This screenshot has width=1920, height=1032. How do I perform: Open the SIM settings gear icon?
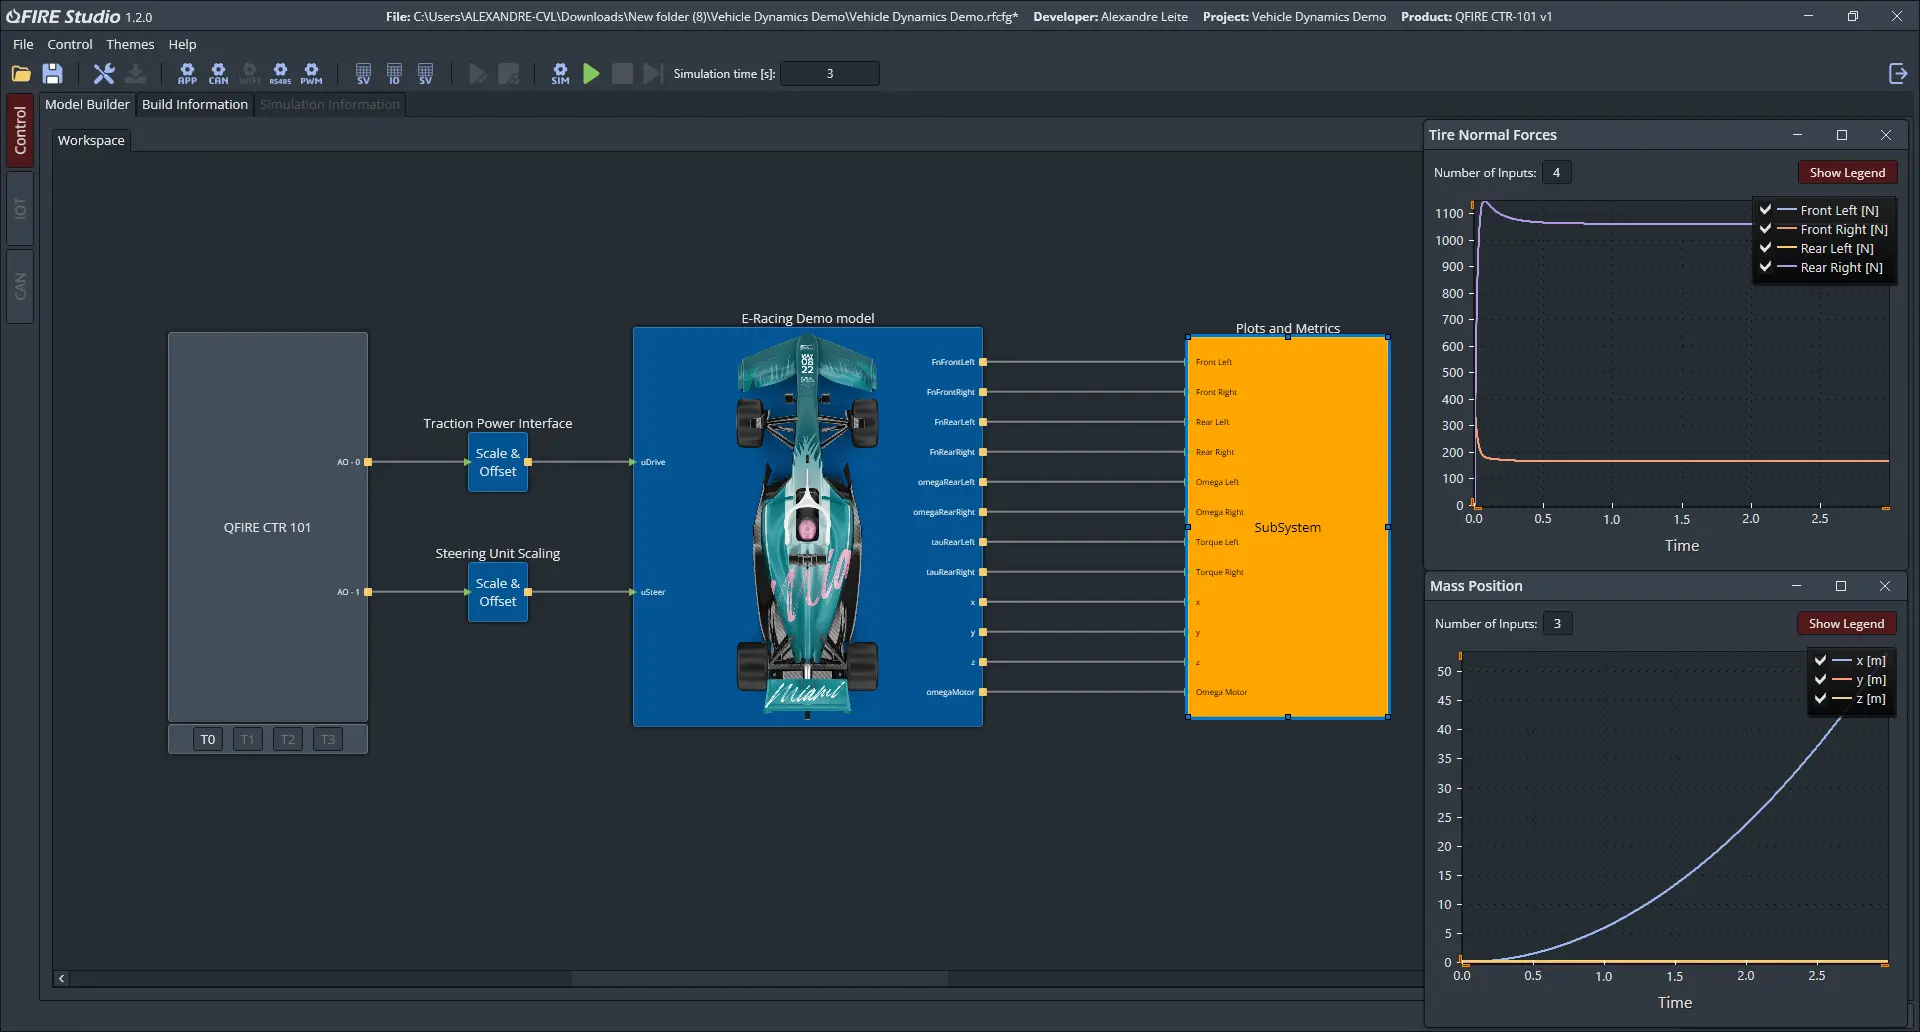[560, 73]
